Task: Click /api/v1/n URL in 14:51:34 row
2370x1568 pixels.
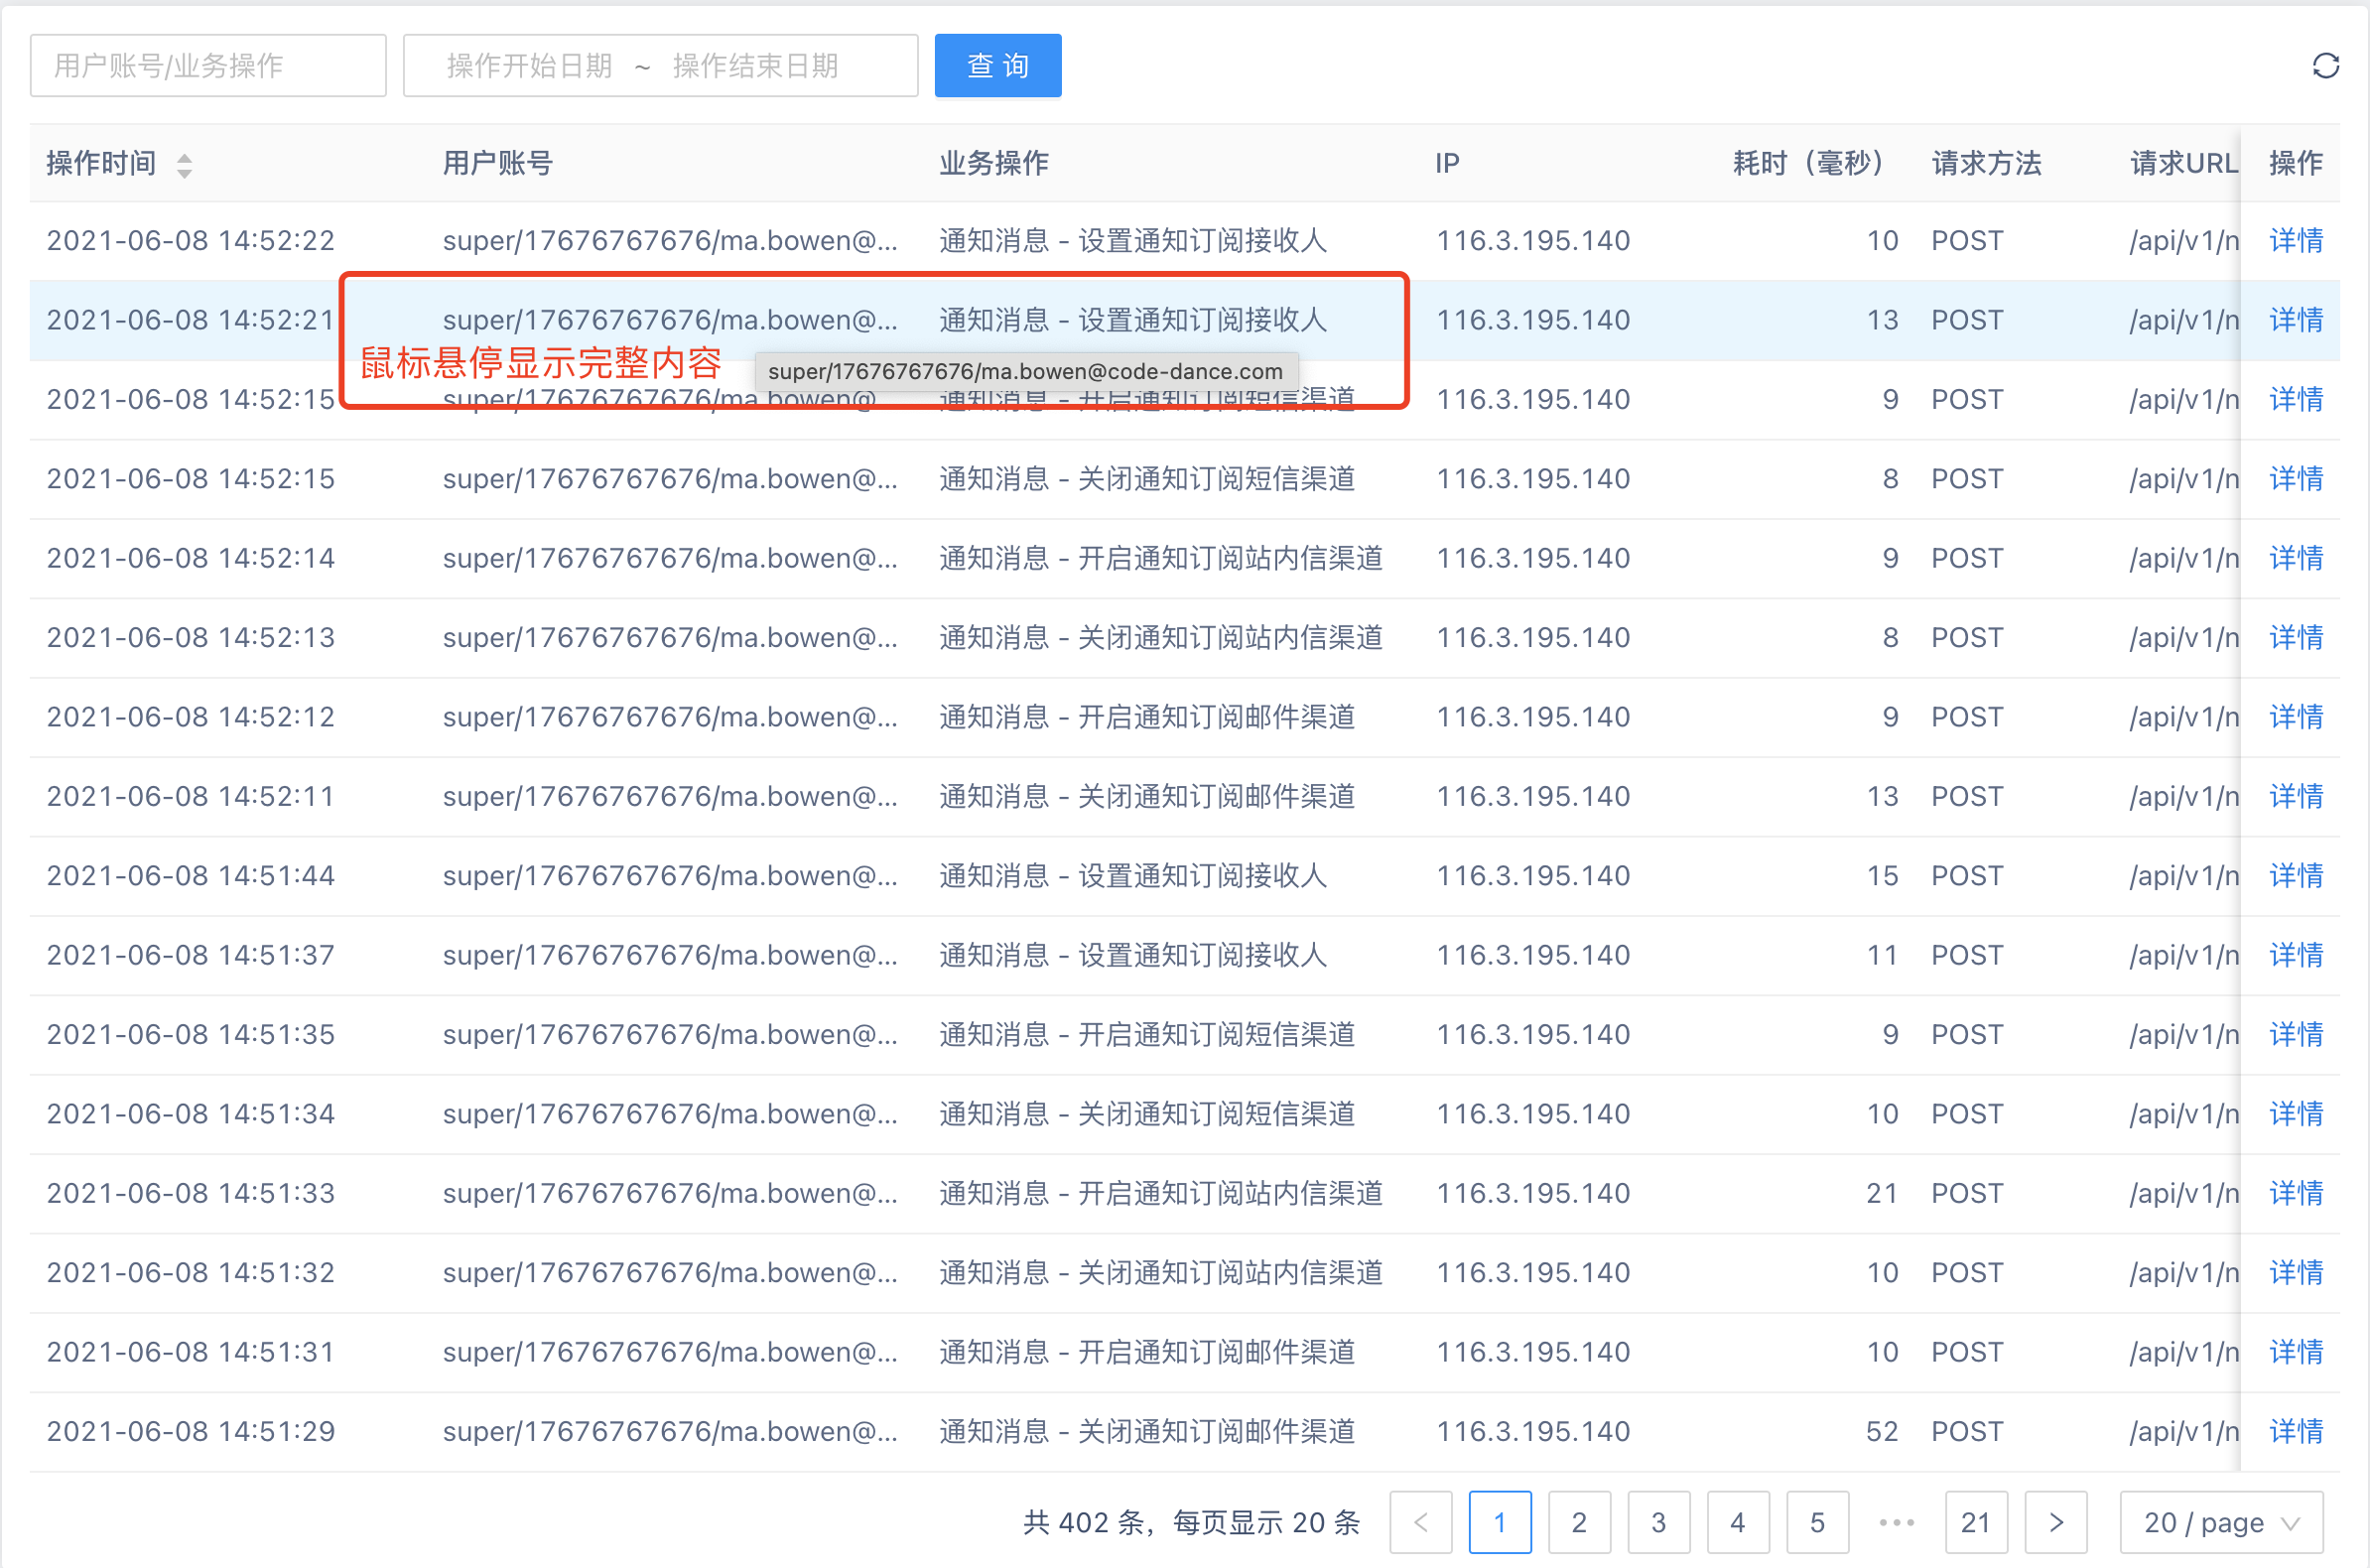Action: [2184, 1114]
